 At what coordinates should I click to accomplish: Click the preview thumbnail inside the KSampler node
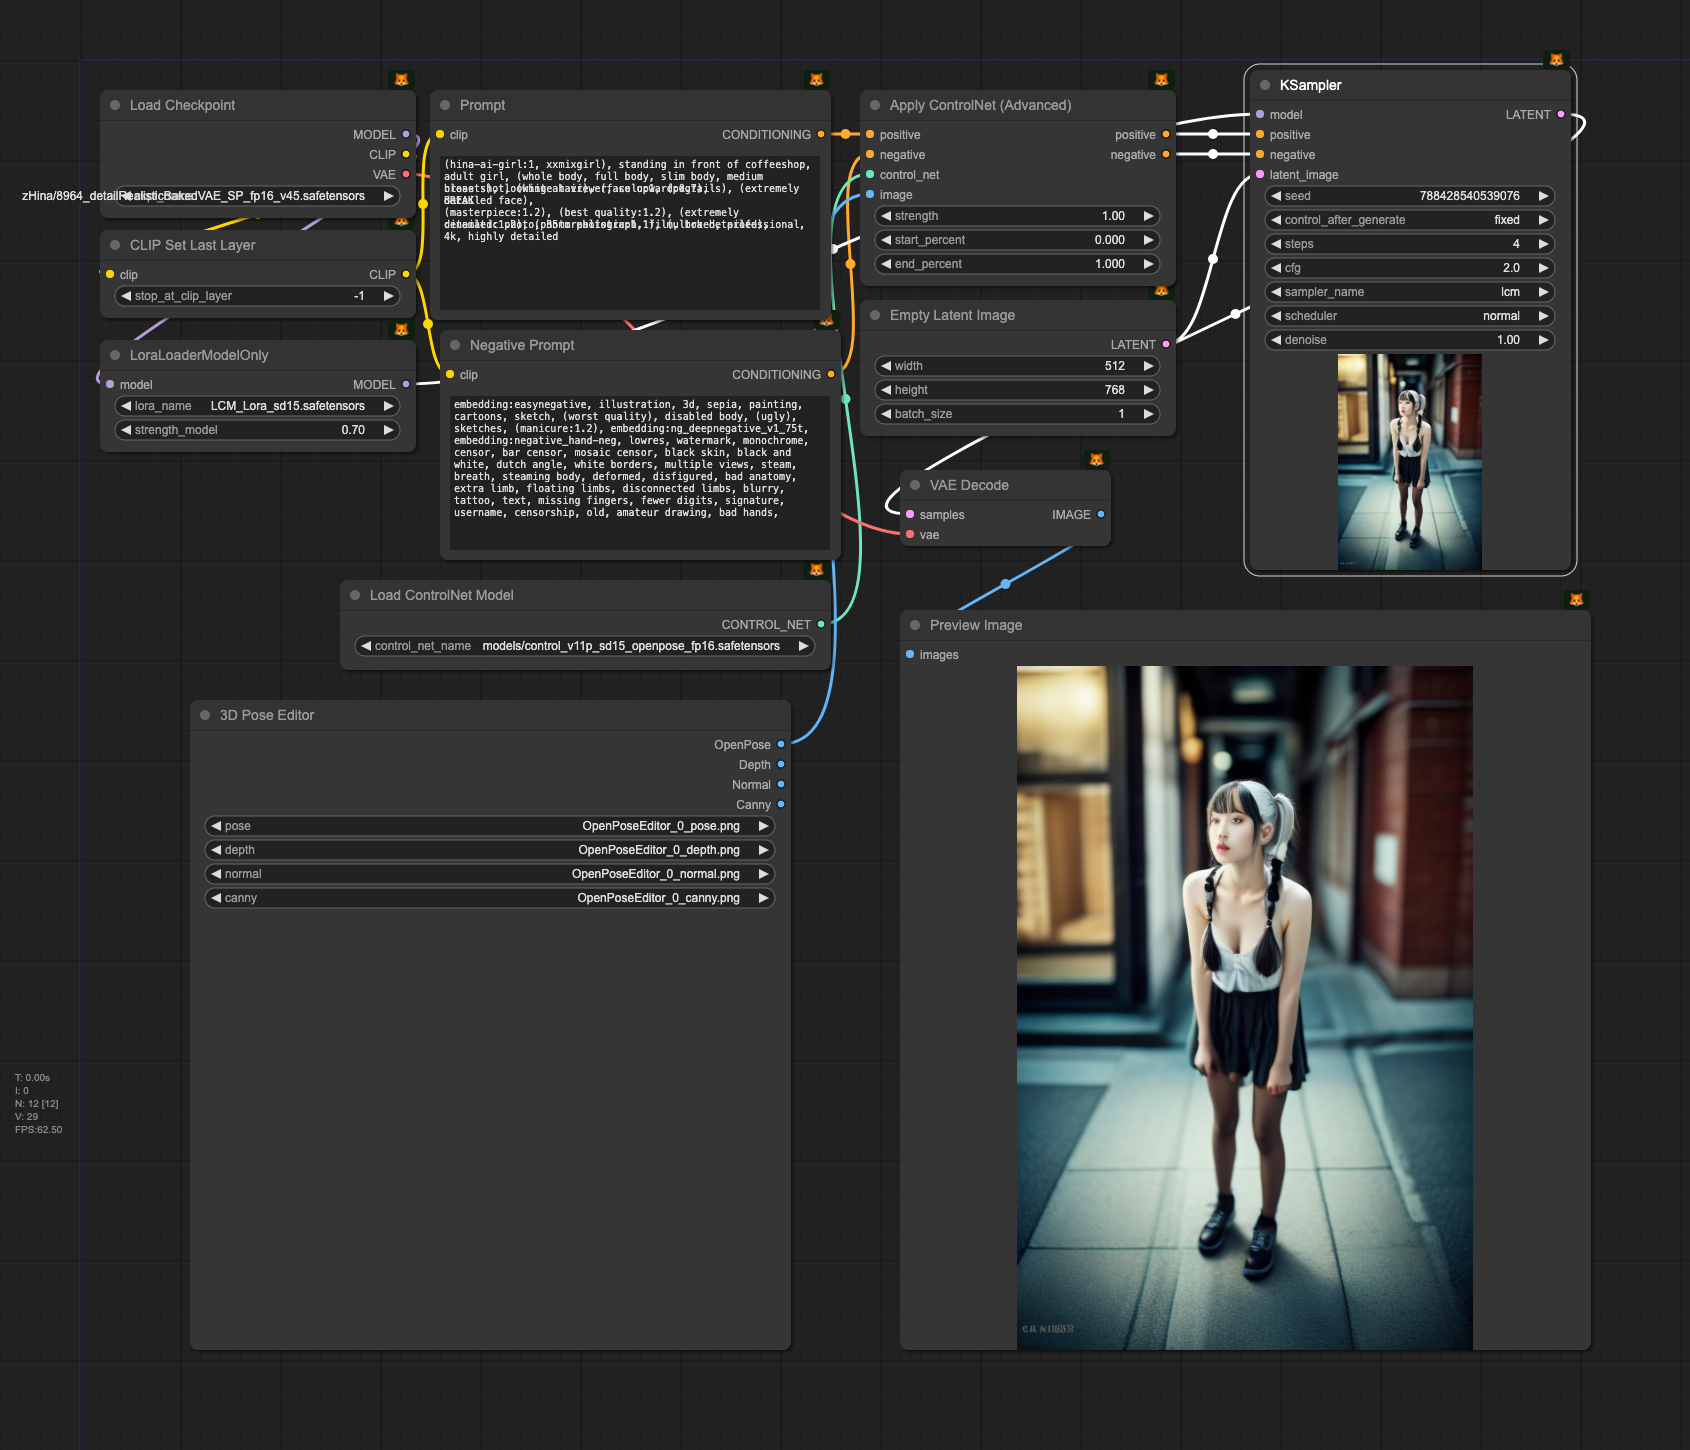[x=1410, y=462]
